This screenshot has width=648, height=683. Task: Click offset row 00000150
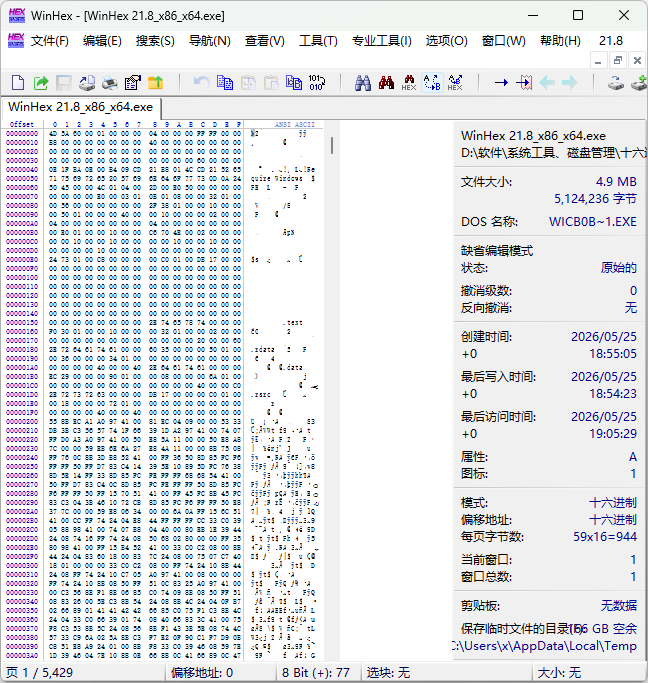(22, 322)
